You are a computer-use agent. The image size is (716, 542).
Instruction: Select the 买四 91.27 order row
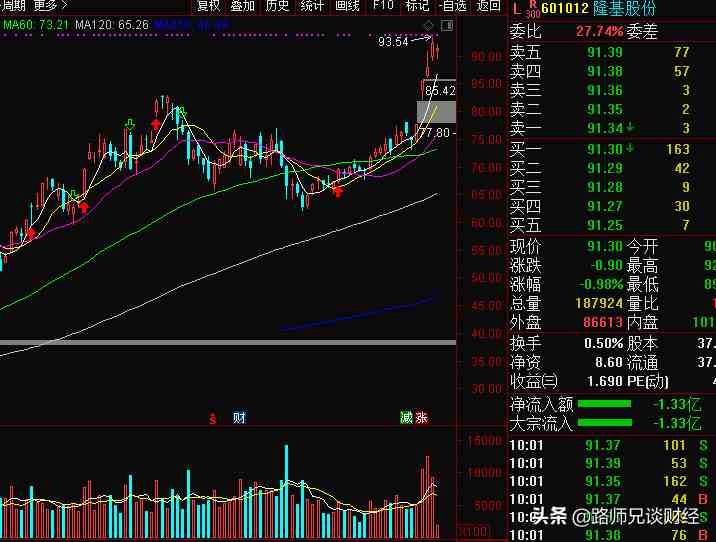click(x=612, y=206)
